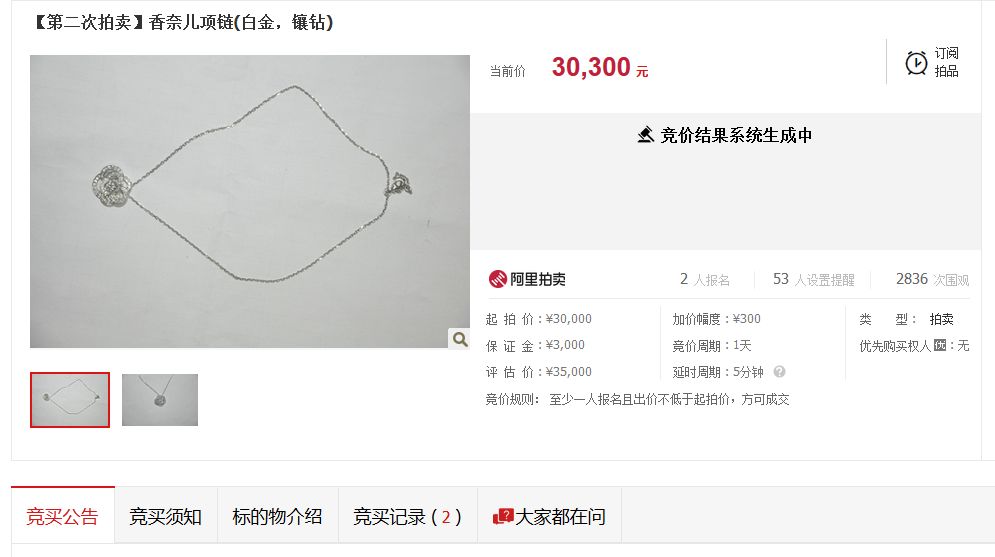Select the second pendant thumbnail
Image resolution: width=995 pixels, height=557 pixels.
point(160,400)
